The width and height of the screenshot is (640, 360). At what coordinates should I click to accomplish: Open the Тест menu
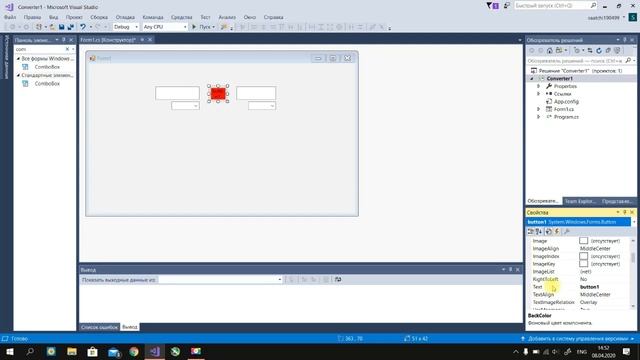click(x=205, y=17)
